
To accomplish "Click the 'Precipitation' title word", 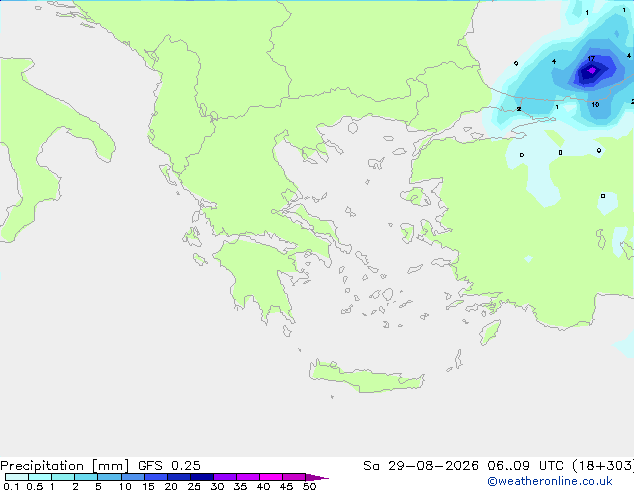I will click(42, 466).
